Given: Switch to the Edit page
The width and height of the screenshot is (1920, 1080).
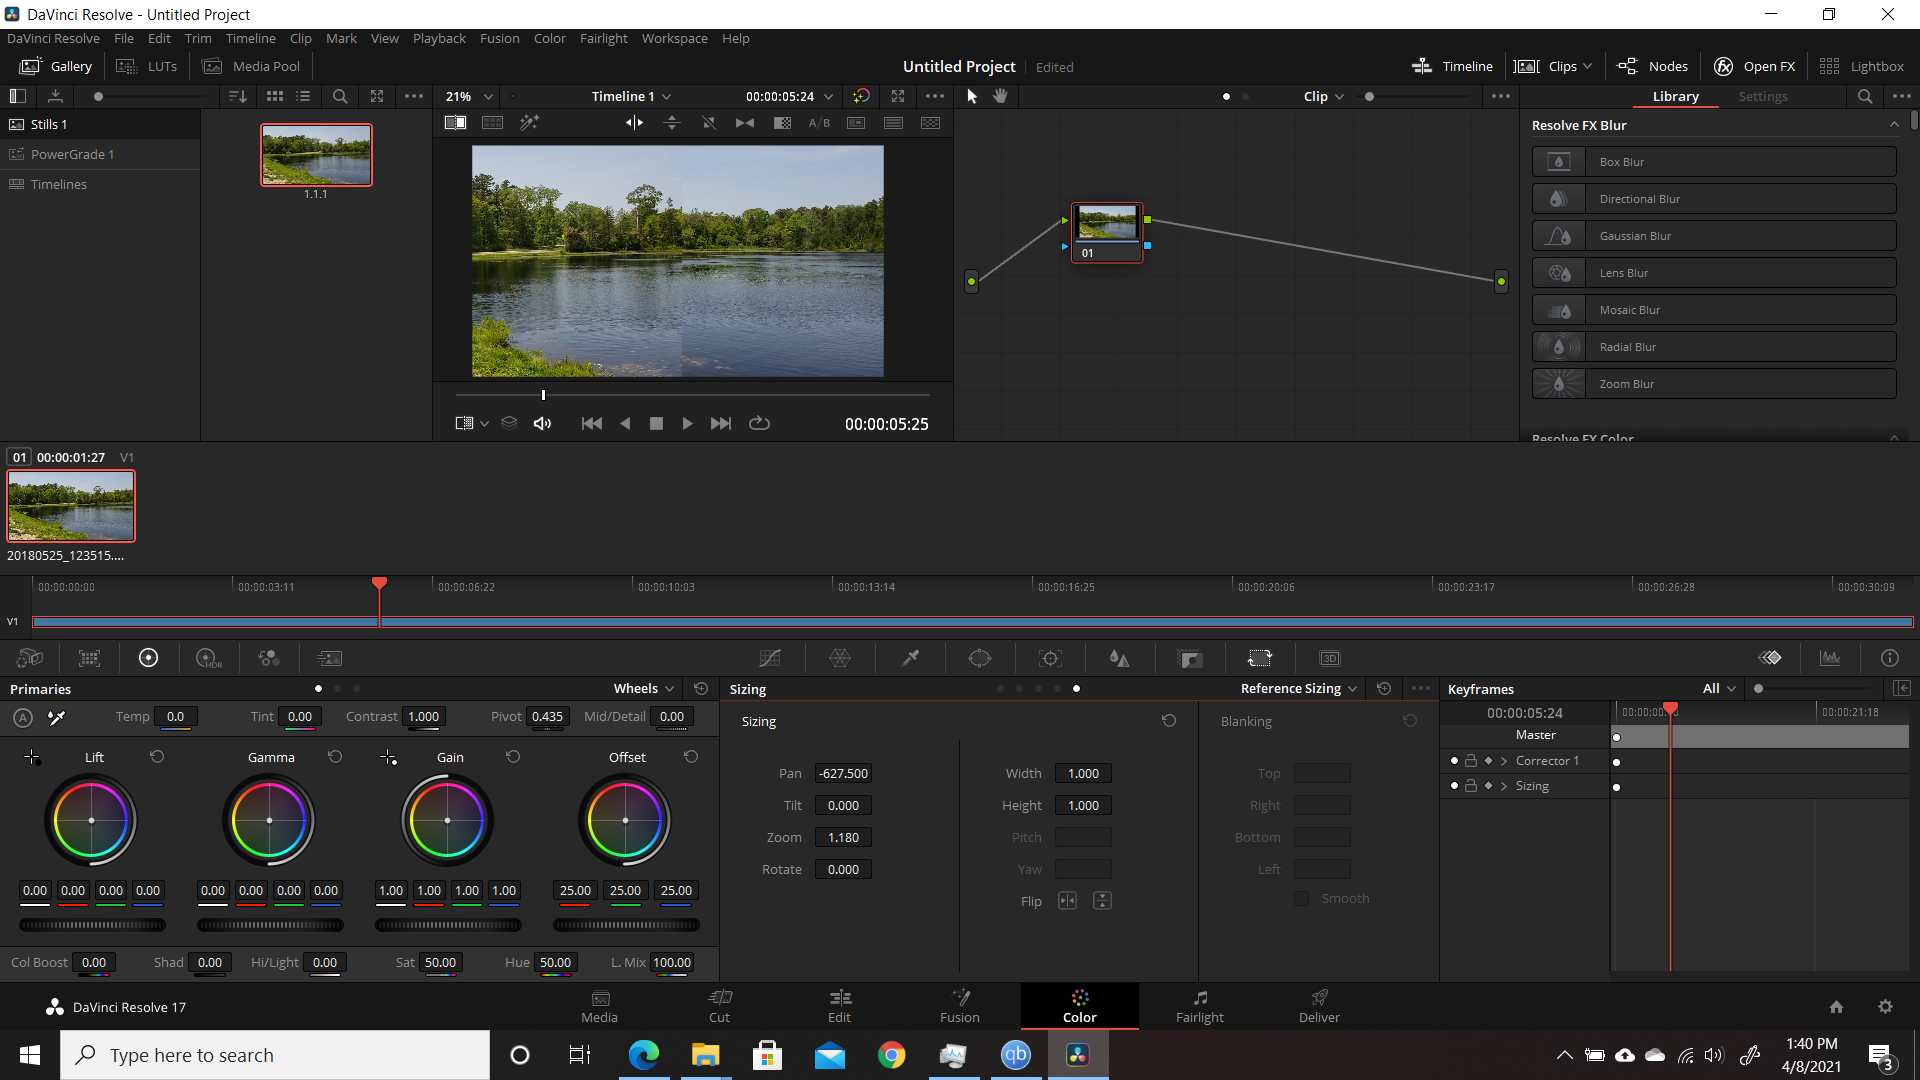Looking at the screenshot, I should (x=839, y=1006).
